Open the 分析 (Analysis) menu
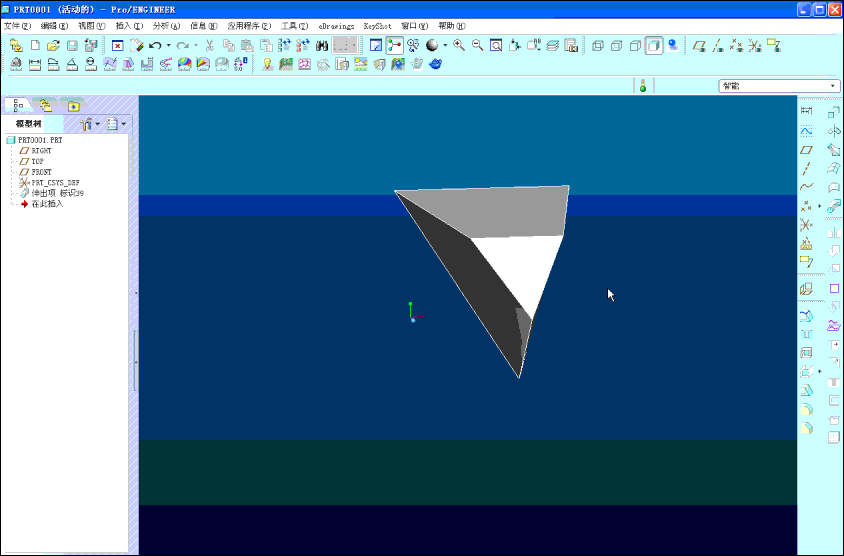 point(166,26)
